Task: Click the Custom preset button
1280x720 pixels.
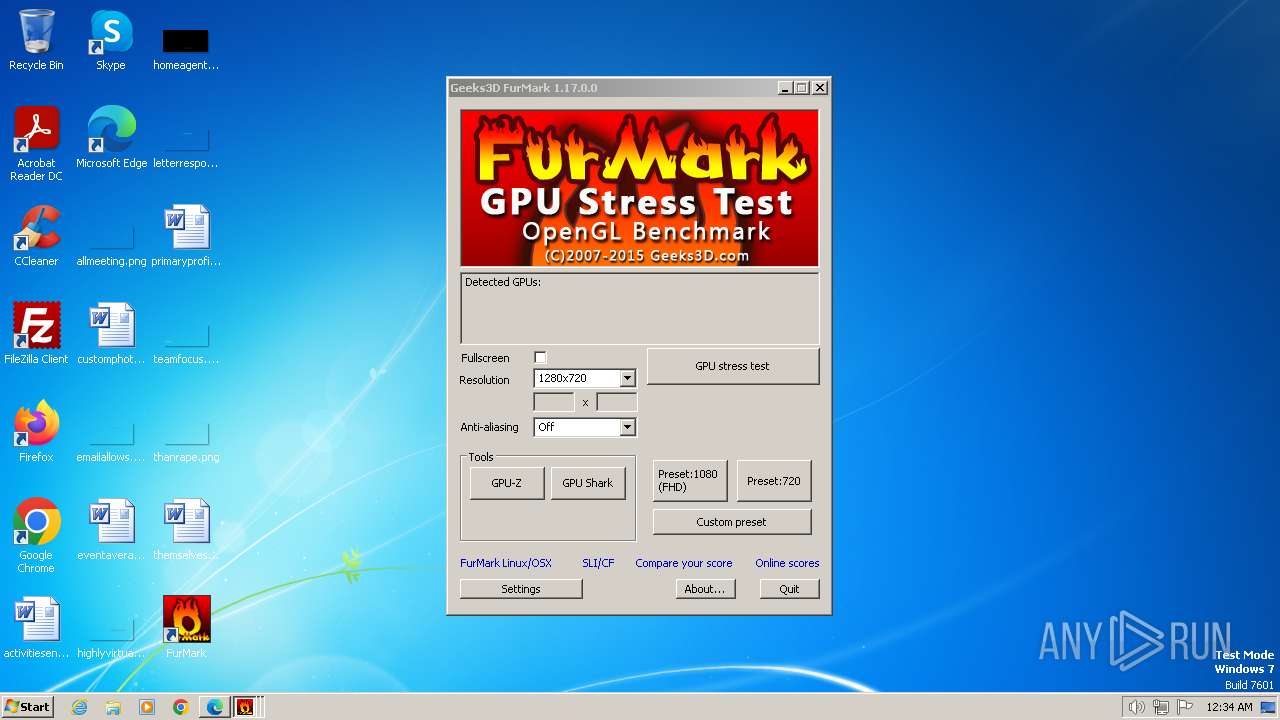Action: [x=732, y=522]
